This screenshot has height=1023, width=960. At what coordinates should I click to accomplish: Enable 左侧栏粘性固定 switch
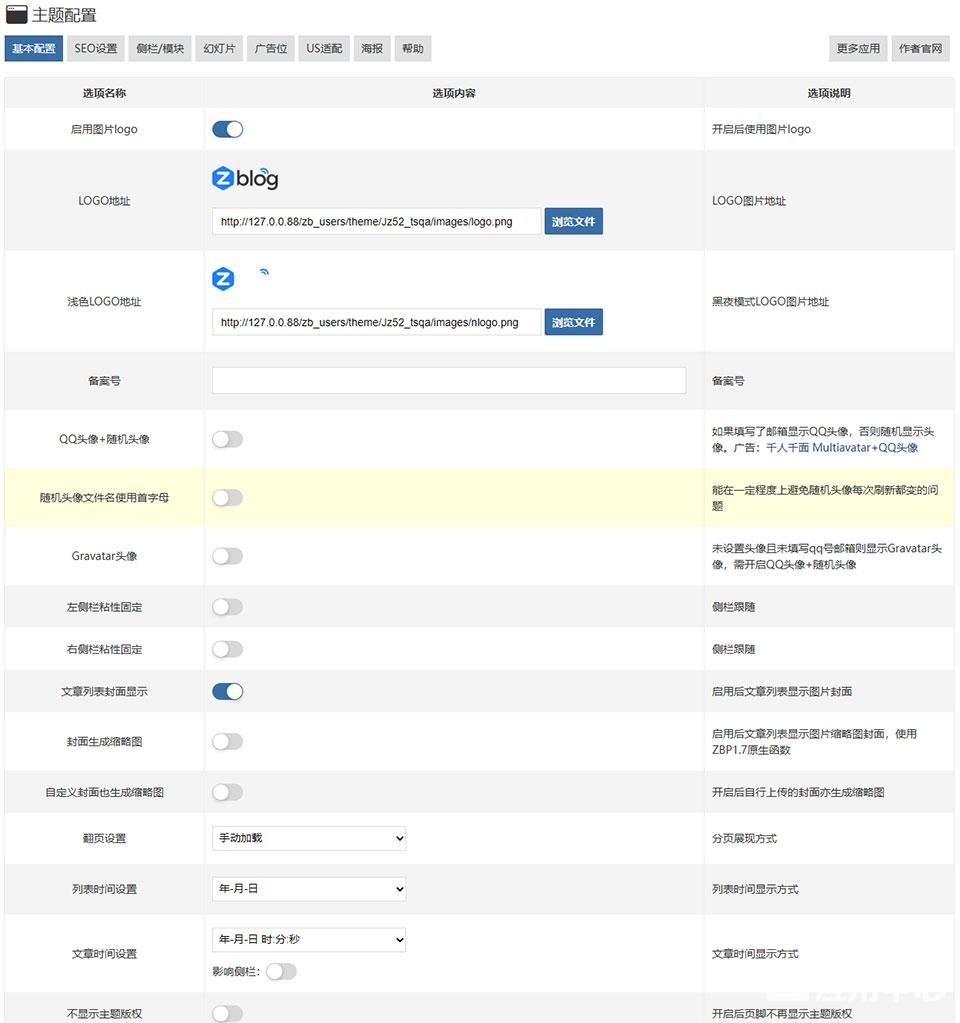click(x=227, y=607)
